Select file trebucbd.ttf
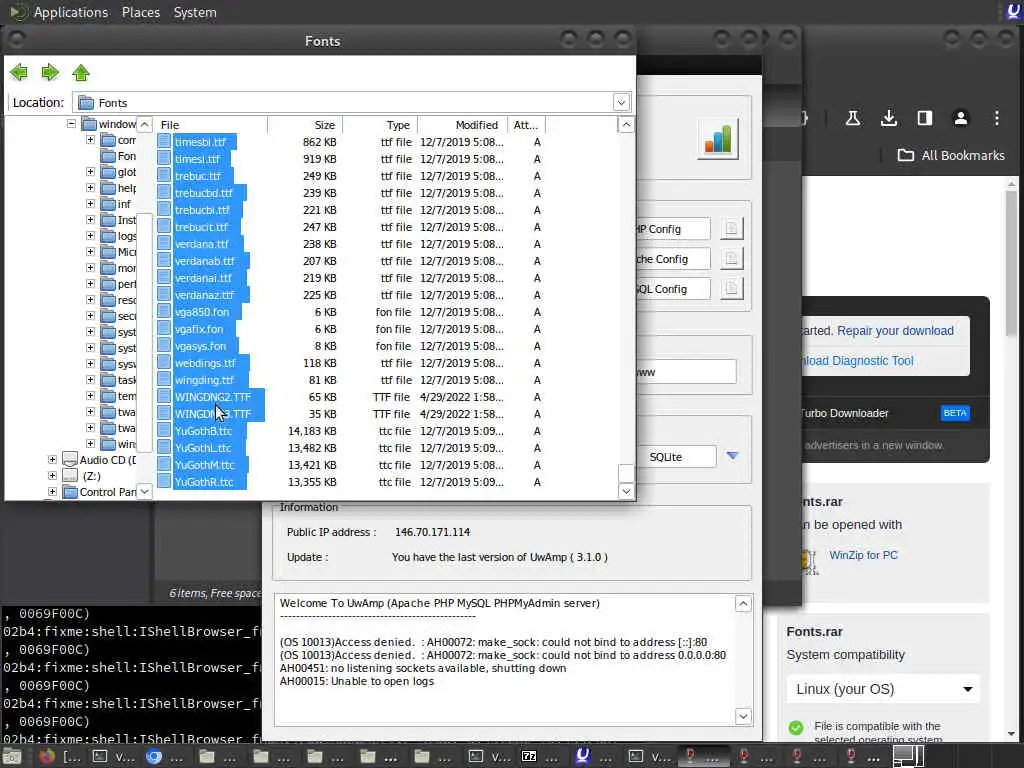 (204, 193)
